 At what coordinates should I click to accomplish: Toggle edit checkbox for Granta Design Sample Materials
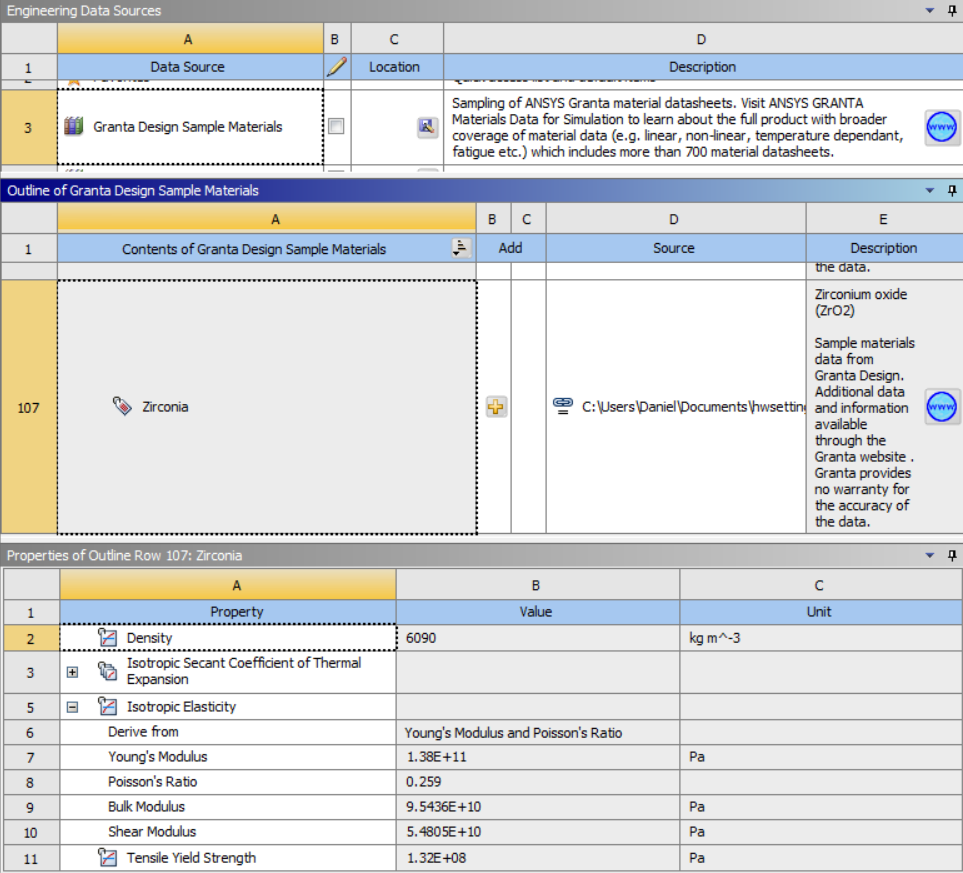pos(336,127)
